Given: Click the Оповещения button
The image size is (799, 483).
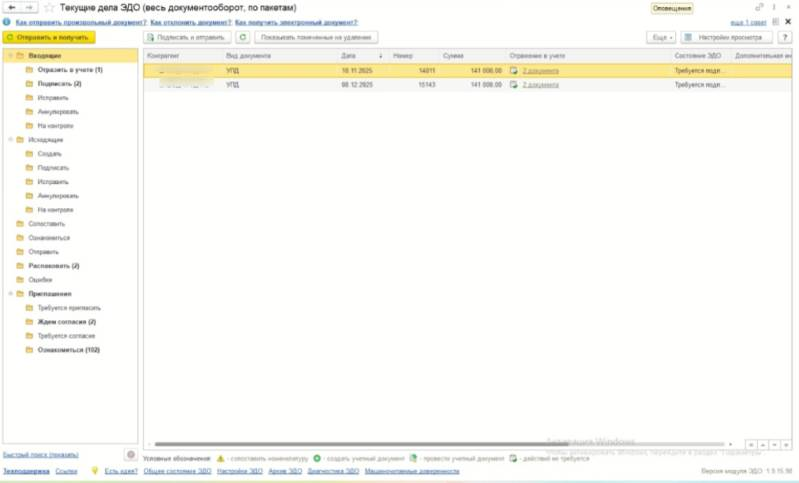Looking at the screenshot, I should pyautogui.click(x=672, y=8).
